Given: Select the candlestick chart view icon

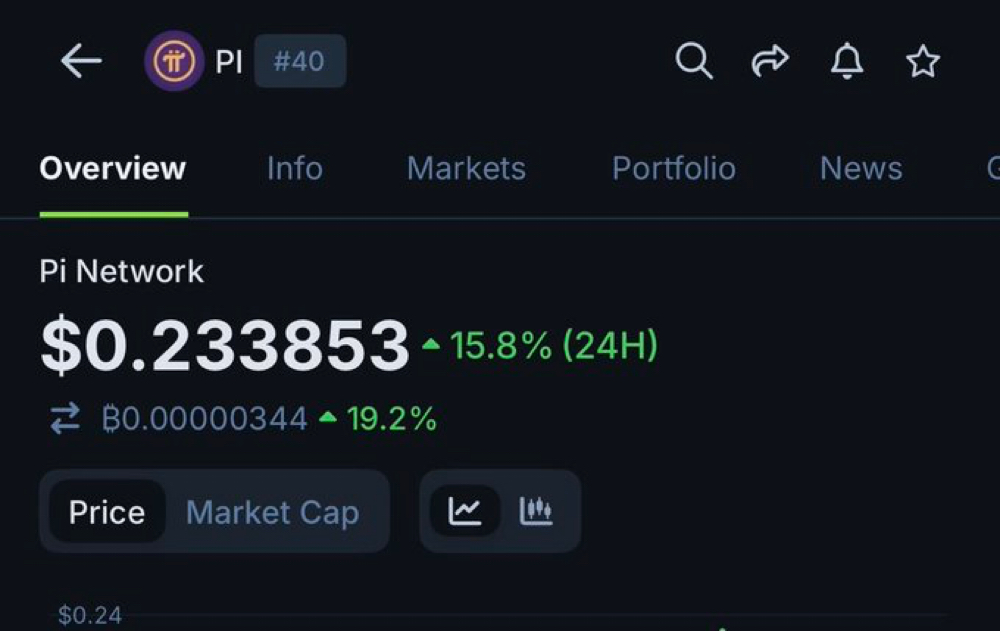Looking at the screenshot, I should point(537,510).
